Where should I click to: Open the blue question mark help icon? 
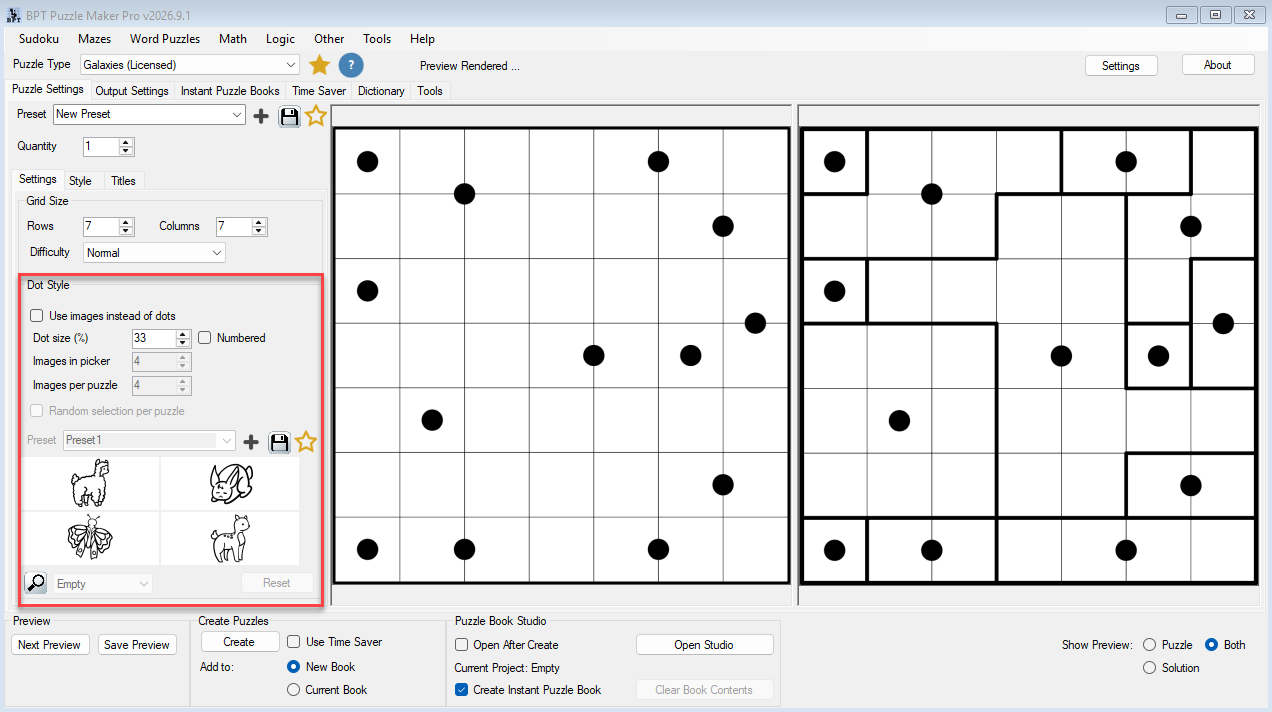(351, 65)
